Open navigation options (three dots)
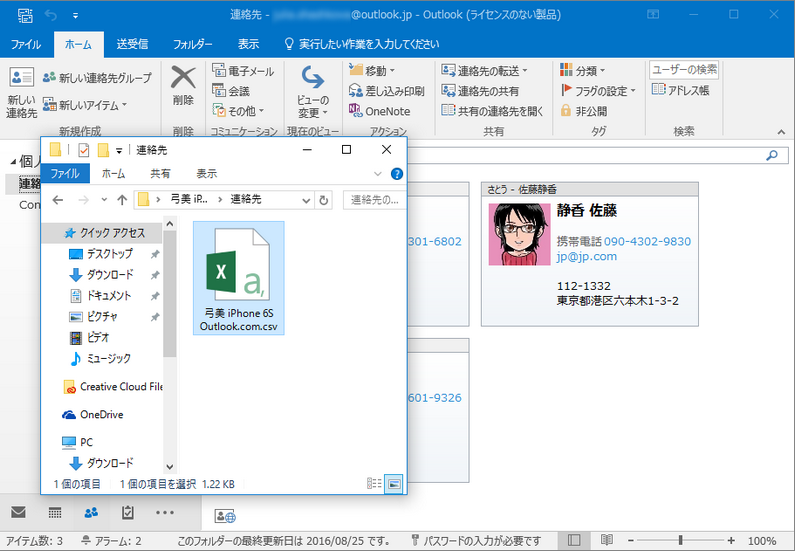 click(165, 512)
